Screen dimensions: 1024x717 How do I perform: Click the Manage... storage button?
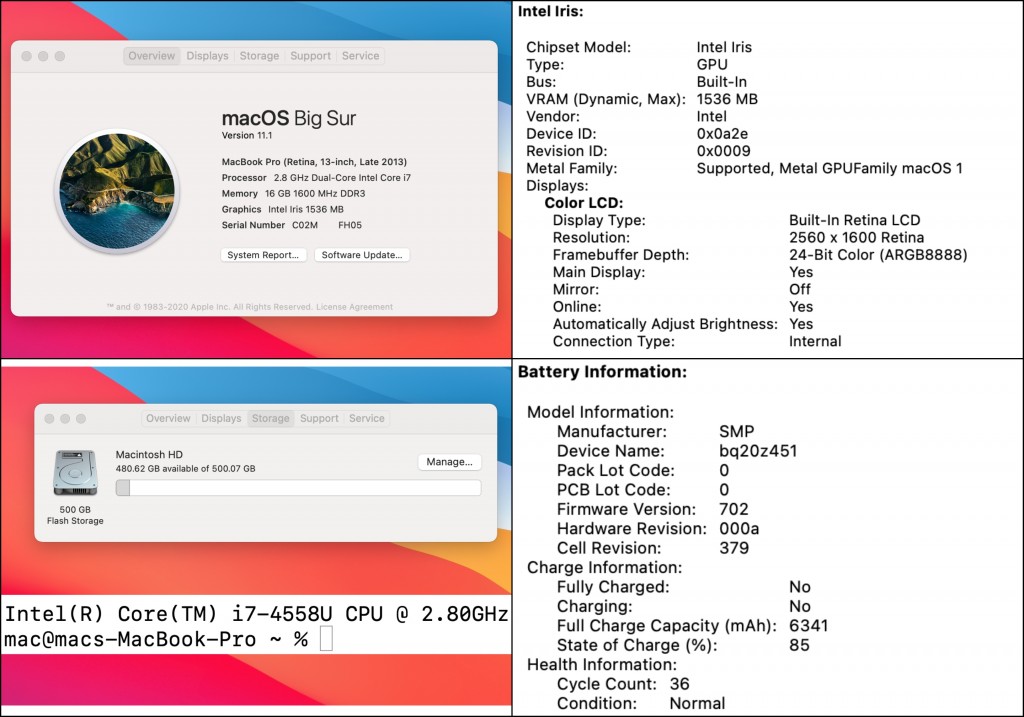449,462
